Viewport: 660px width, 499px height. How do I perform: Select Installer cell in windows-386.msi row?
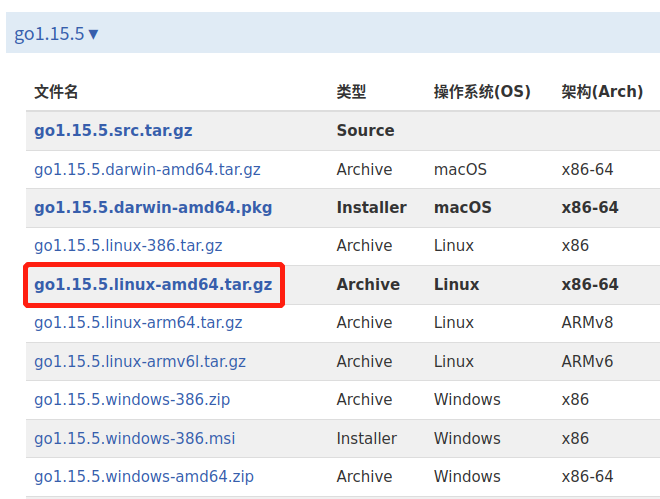coord(367,439)
